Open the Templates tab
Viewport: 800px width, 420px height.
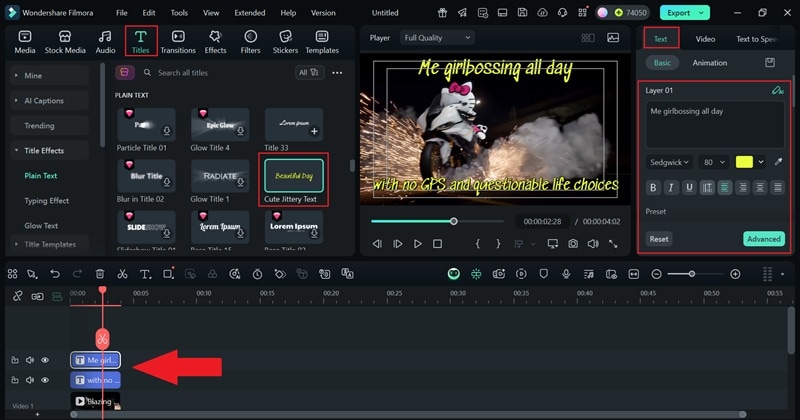coord(322,42)
